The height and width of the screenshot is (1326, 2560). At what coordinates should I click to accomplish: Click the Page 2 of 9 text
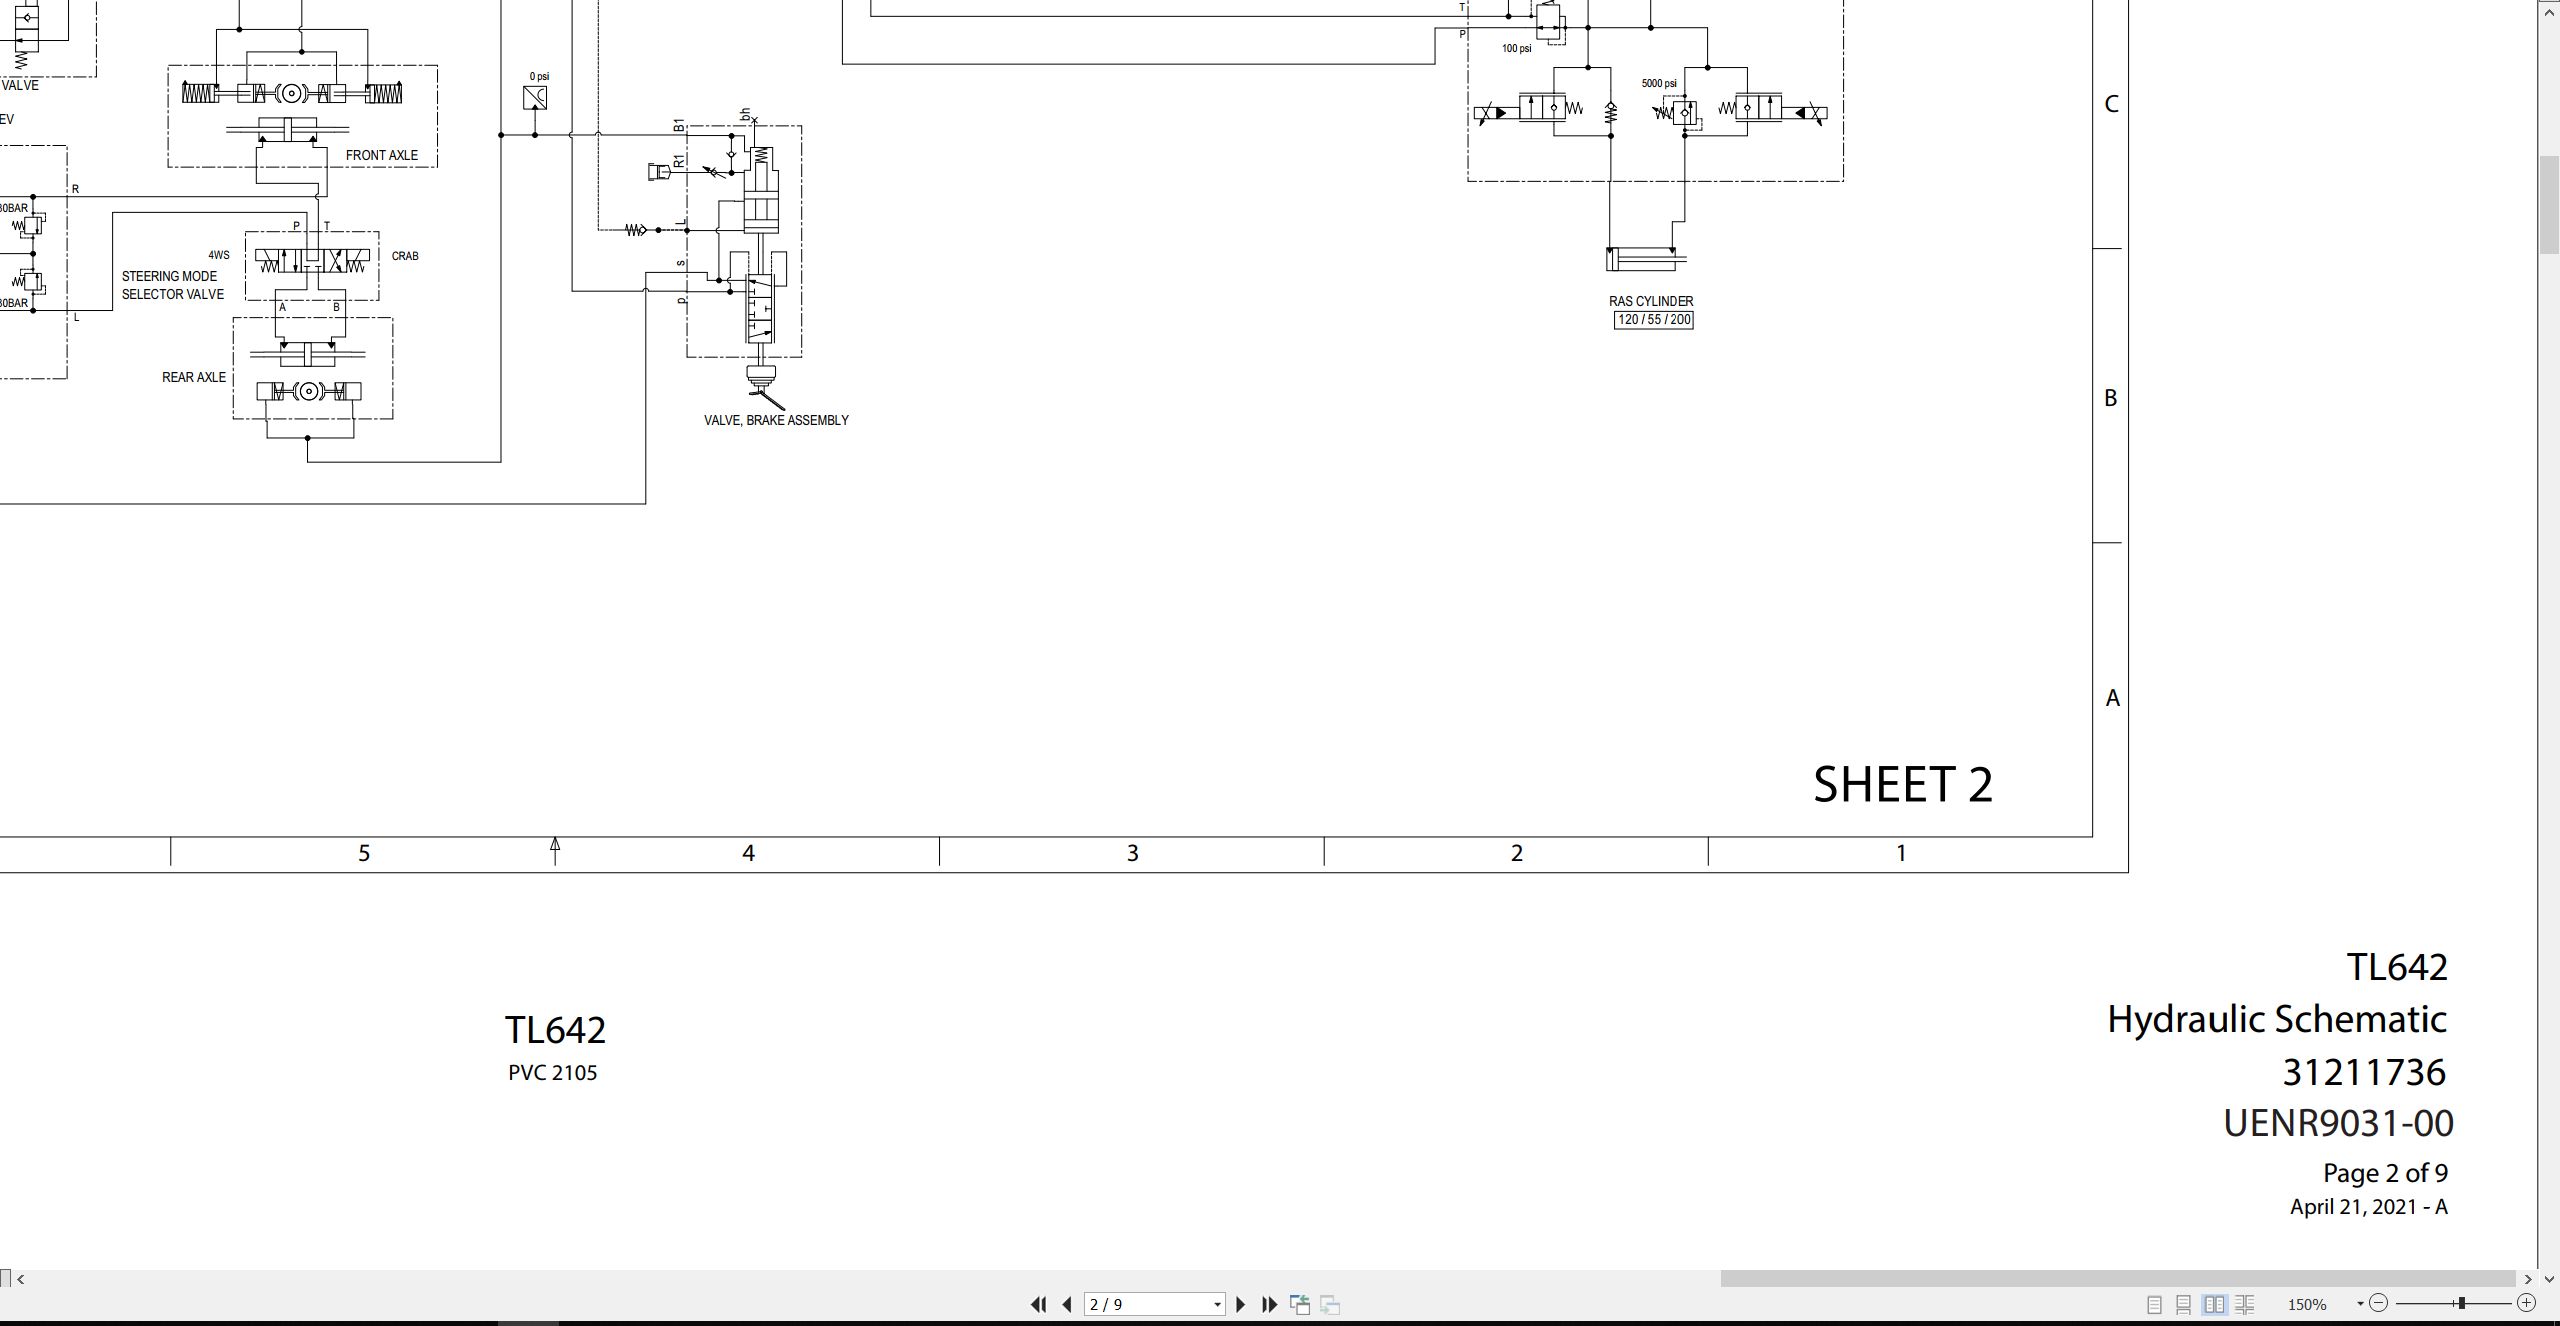click(2385, 1173)
